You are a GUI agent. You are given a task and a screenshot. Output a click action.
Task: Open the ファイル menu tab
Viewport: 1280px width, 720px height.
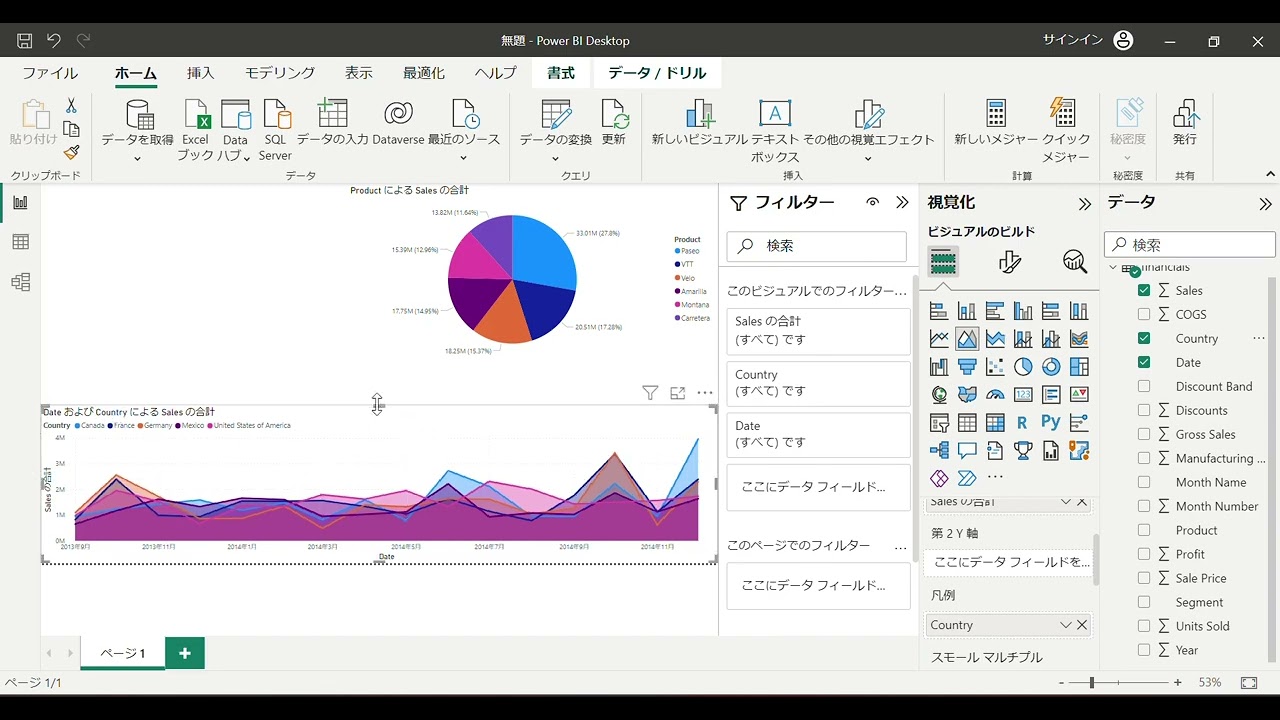pos(50,73)
